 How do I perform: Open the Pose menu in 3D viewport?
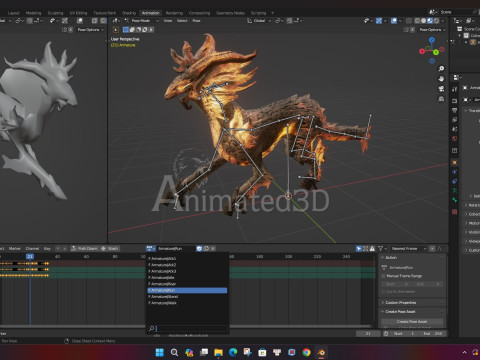(x=196, y=21)
